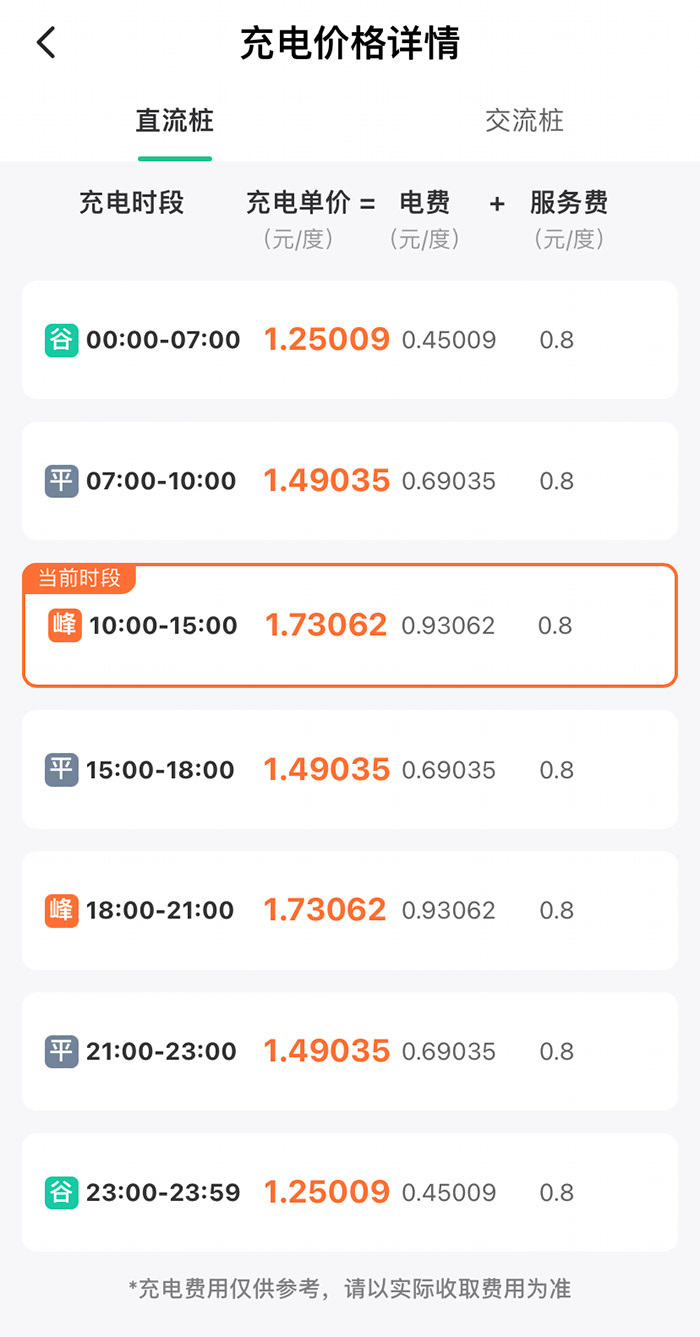The image size is (700, 1337).
Task: Select the 平 badge for 15:00-18:00
Action: point(61,770)
